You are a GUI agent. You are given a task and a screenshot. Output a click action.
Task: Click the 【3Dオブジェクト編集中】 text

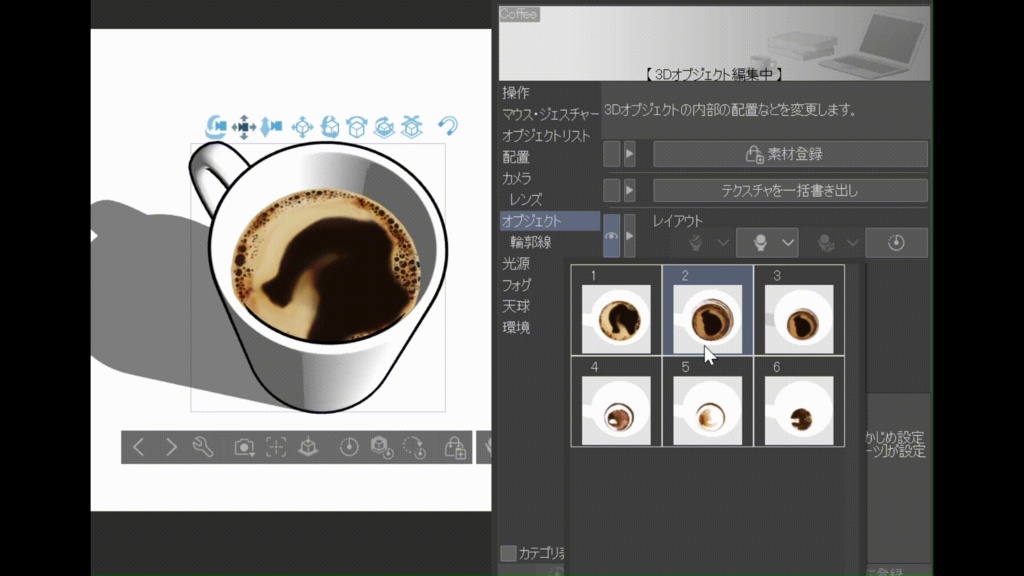714,74
